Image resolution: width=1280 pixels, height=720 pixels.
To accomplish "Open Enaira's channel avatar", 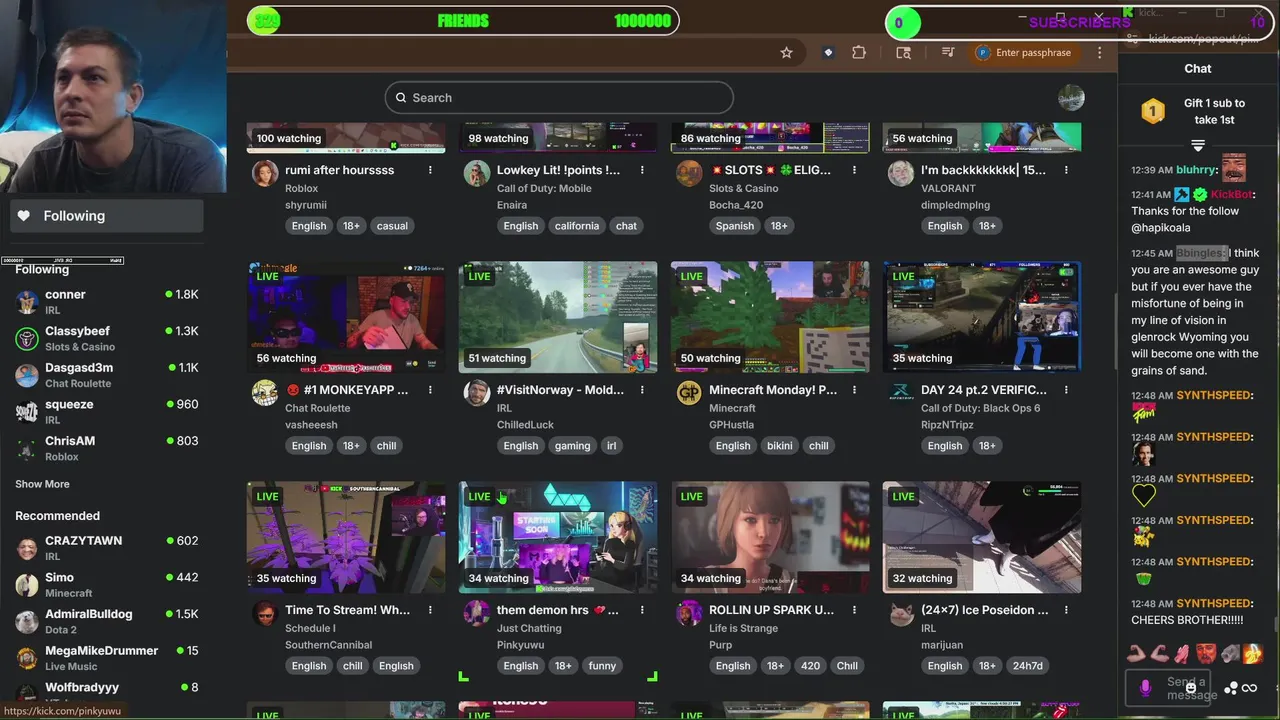I will [477, 173].
